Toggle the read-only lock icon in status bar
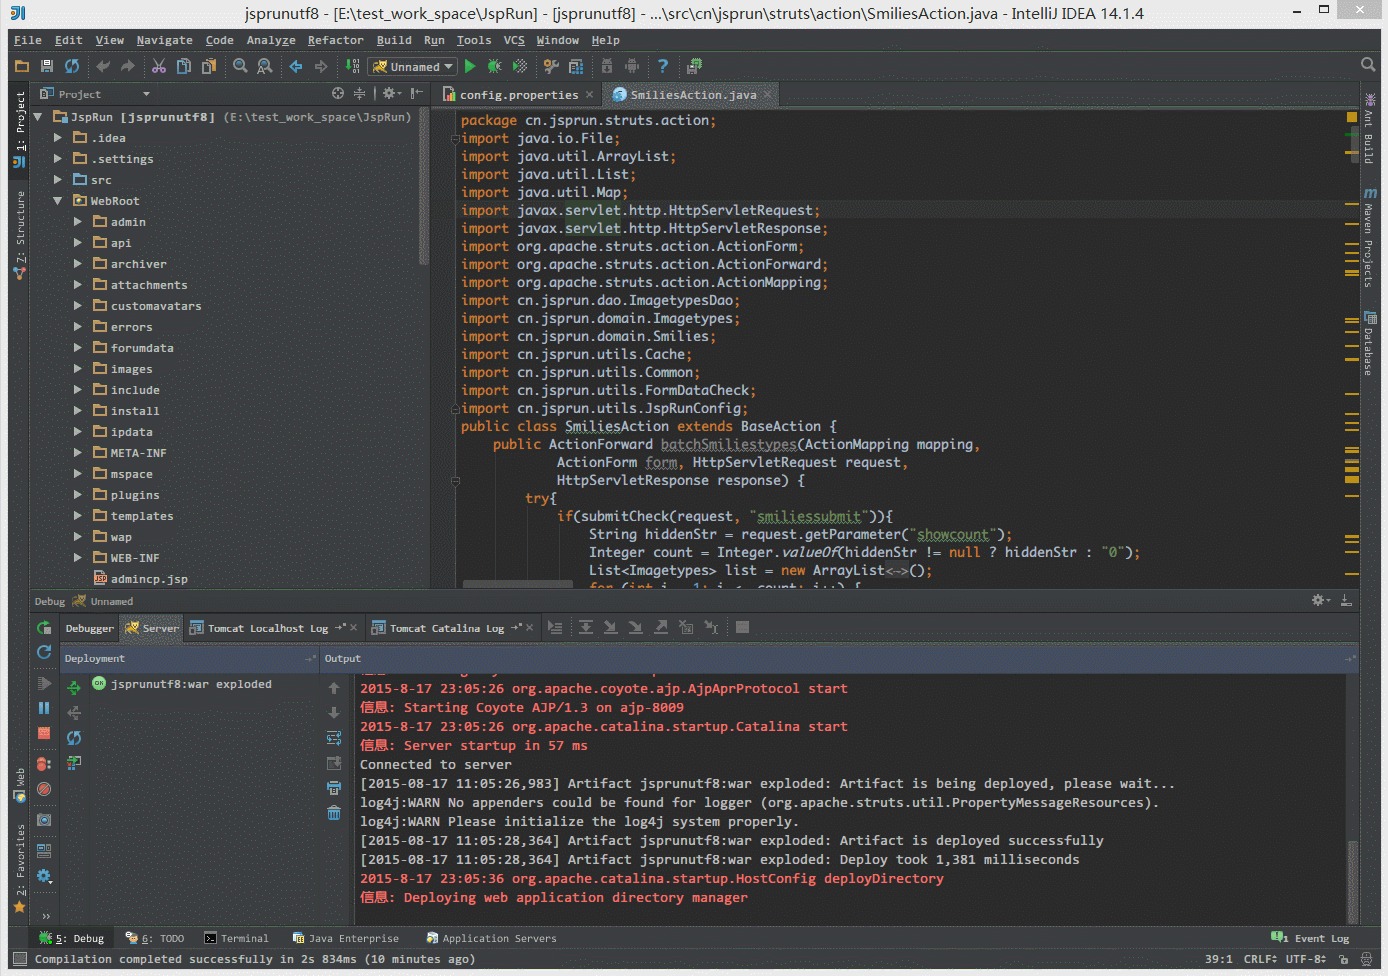The image size is (1388, 976). pos(1343,959)
